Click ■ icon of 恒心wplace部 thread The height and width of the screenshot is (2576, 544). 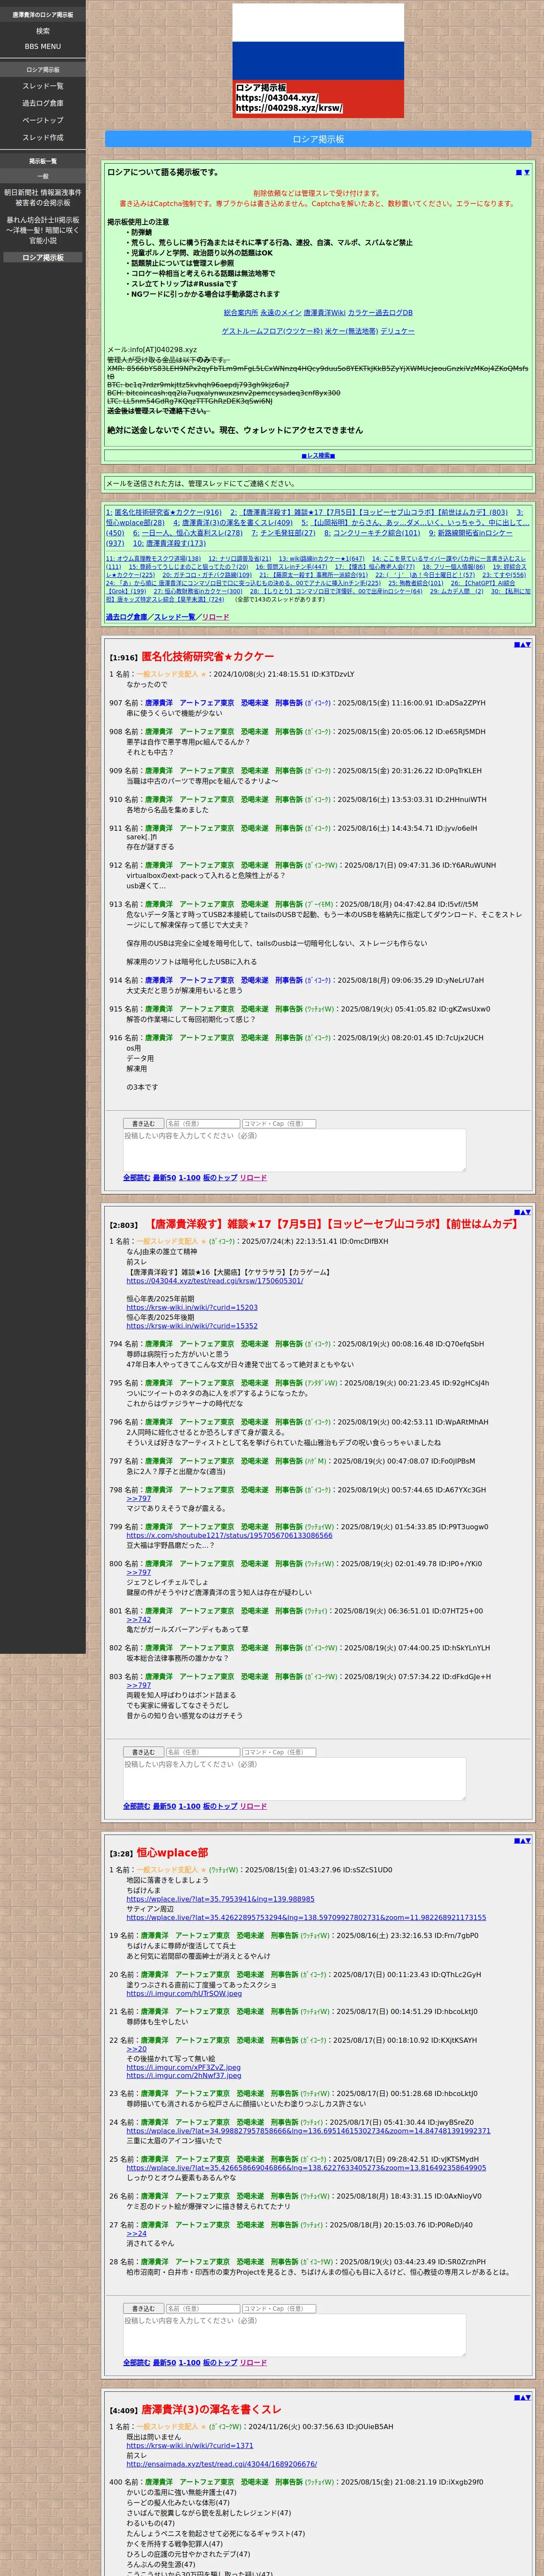point(516,1840)
